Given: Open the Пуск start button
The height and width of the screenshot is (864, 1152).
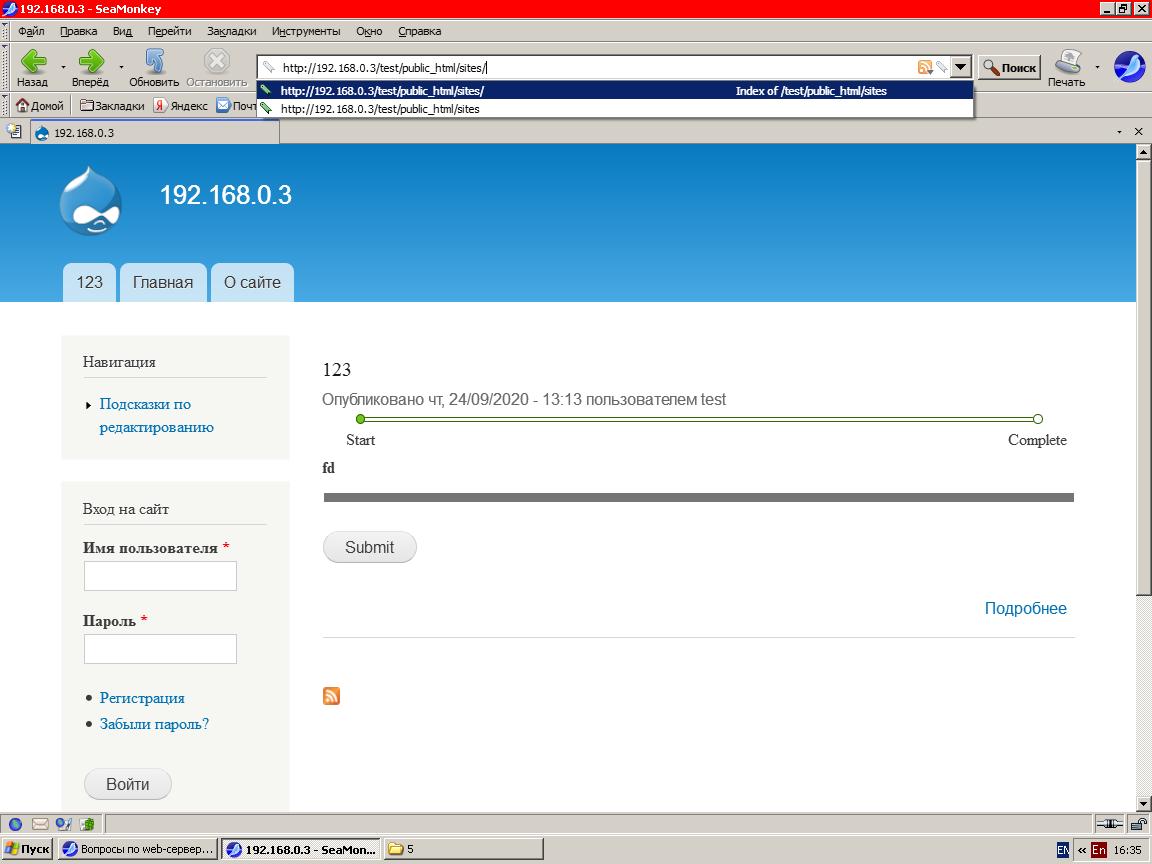Looking at the screenshot, I should coord(28,849).
